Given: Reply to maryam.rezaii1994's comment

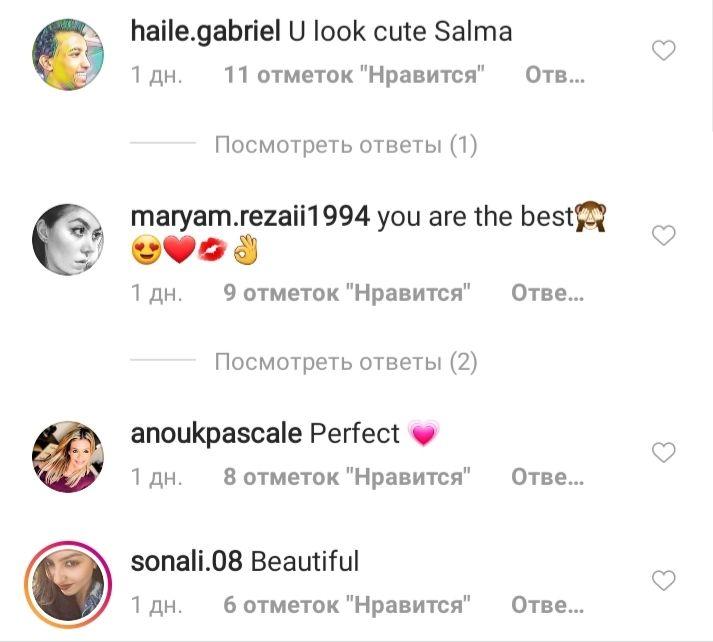Looking at the screenshot, I should pos(547,292).
